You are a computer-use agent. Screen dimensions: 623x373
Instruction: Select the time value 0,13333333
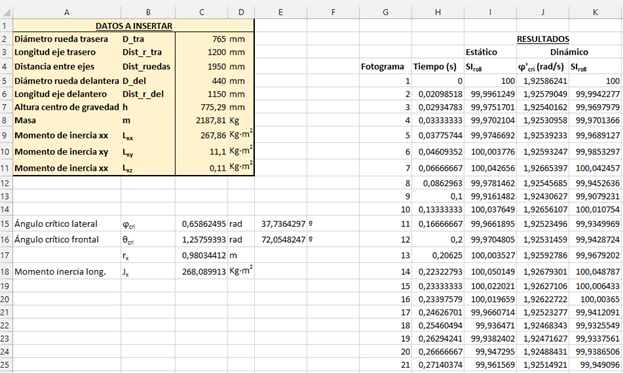click(438, 209)
